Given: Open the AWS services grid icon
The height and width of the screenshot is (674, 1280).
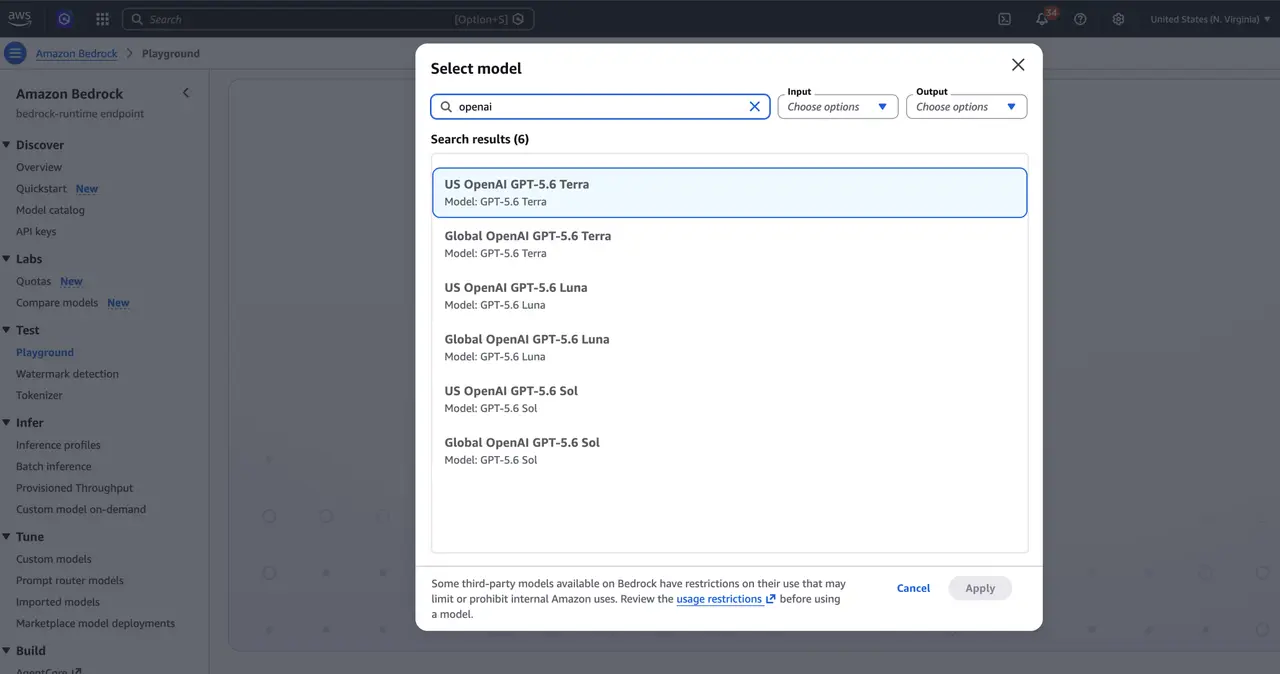Looking at the screenshot, I should click(x=102, y=19).
